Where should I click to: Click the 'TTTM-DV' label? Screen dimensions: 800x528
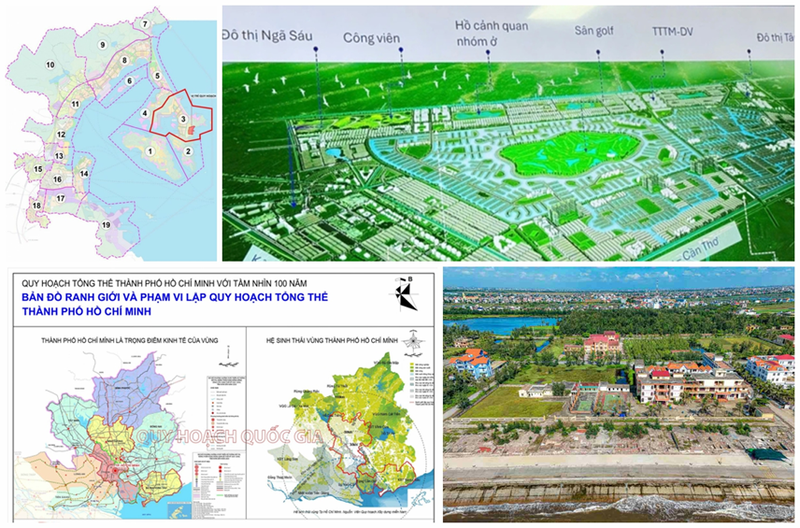coord(671,32)
